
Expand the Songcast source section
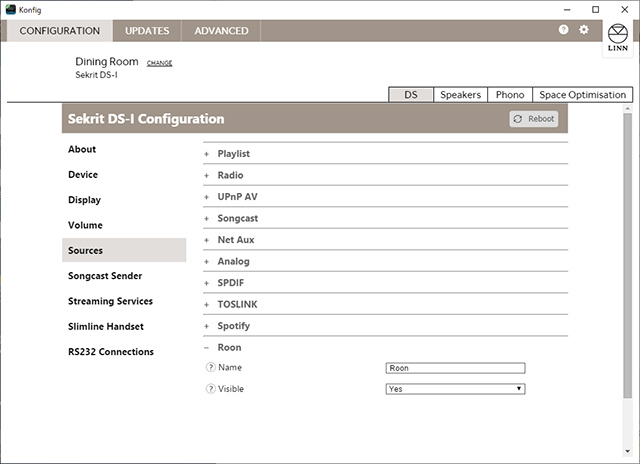pyautogui.click(x=385, y=218)
